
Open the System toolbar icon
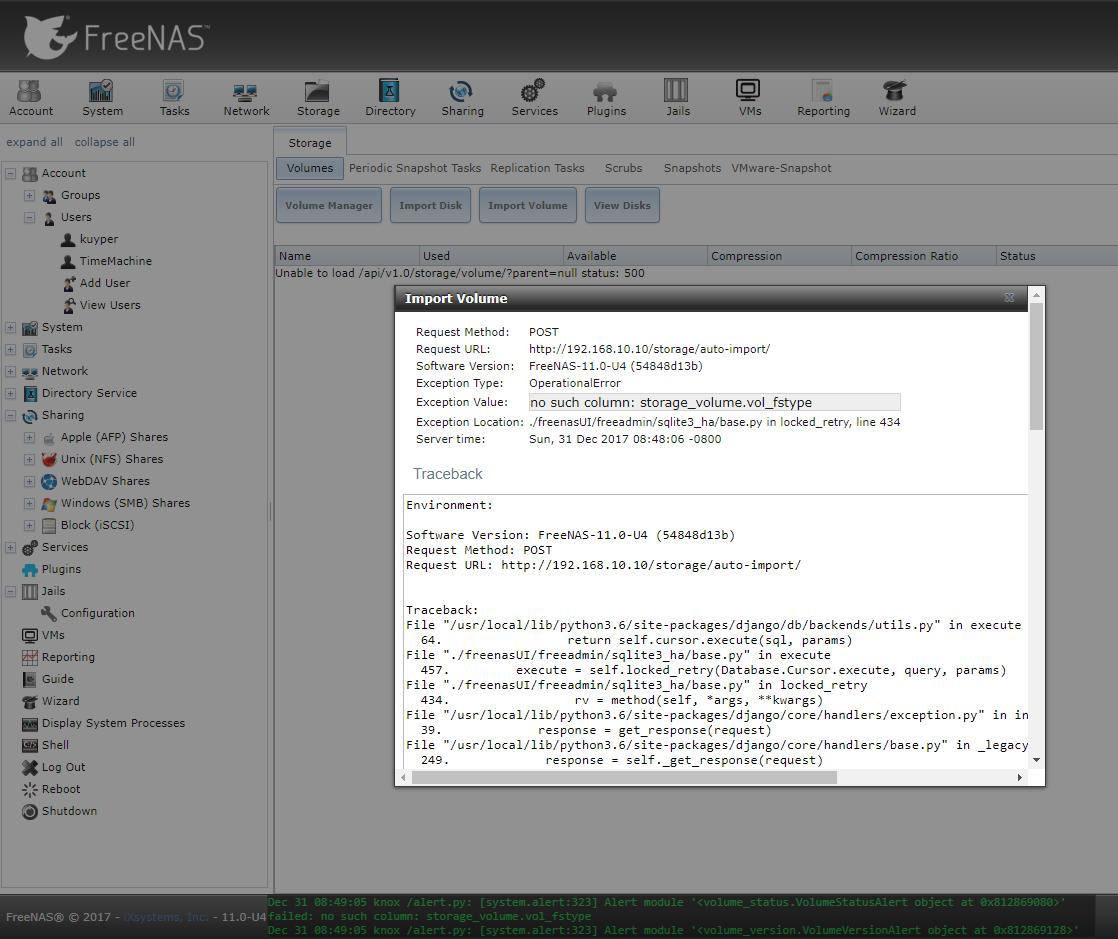click(x=102, y=98)
